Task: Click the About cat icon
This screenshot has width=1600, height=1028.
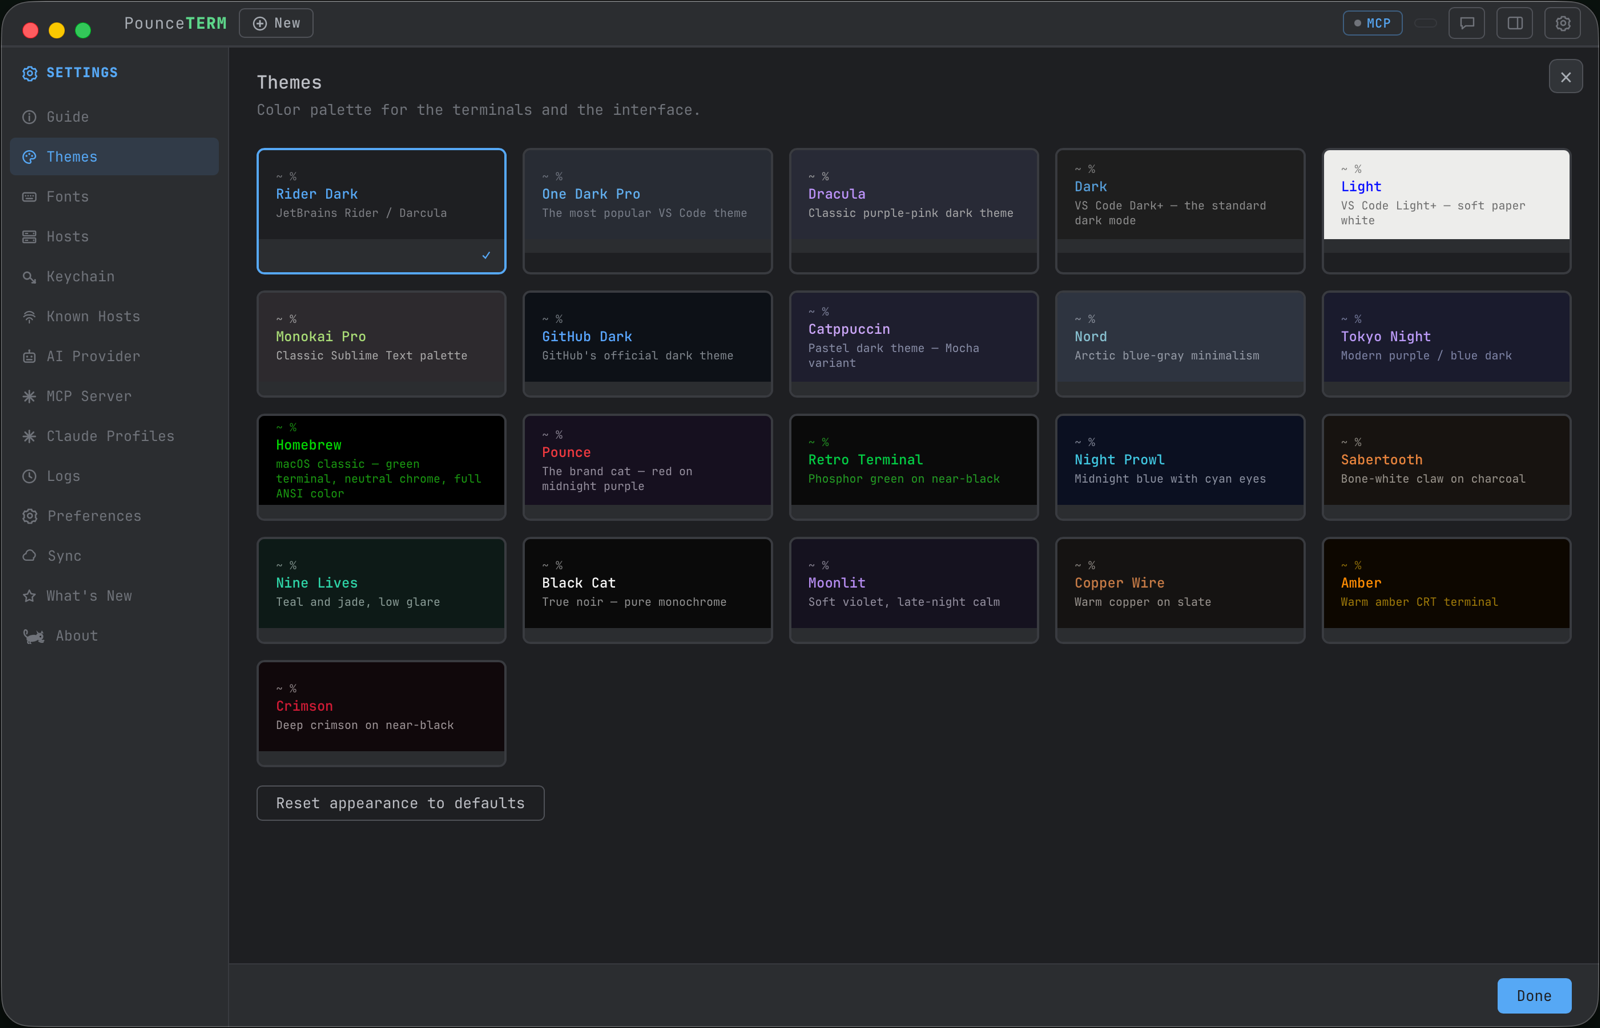Action: (34, 636)
